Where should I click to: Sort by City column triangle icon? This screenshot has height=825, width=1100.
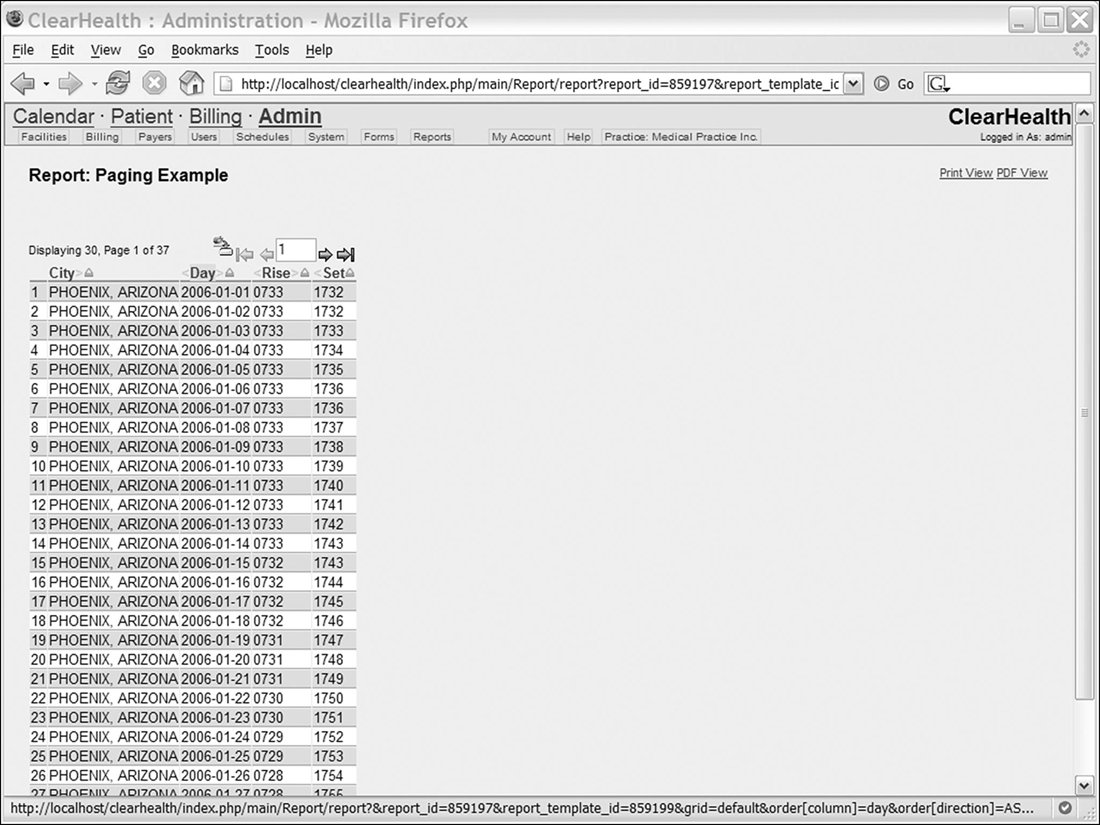(x=88, y=273)
